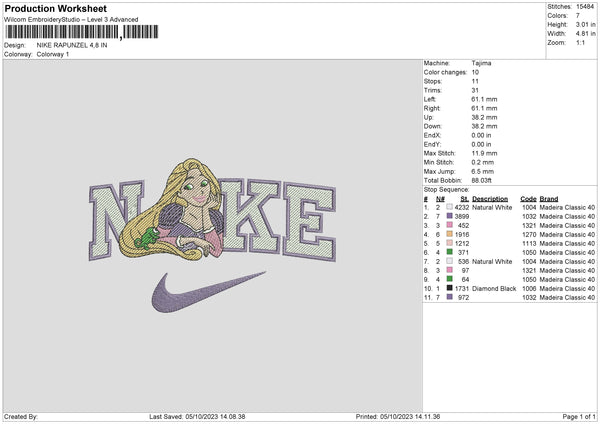The height and width of the screenshot is (424, 600).
Task: Click the light pink swatch with 1212 stitches
Action: (450, 243)
